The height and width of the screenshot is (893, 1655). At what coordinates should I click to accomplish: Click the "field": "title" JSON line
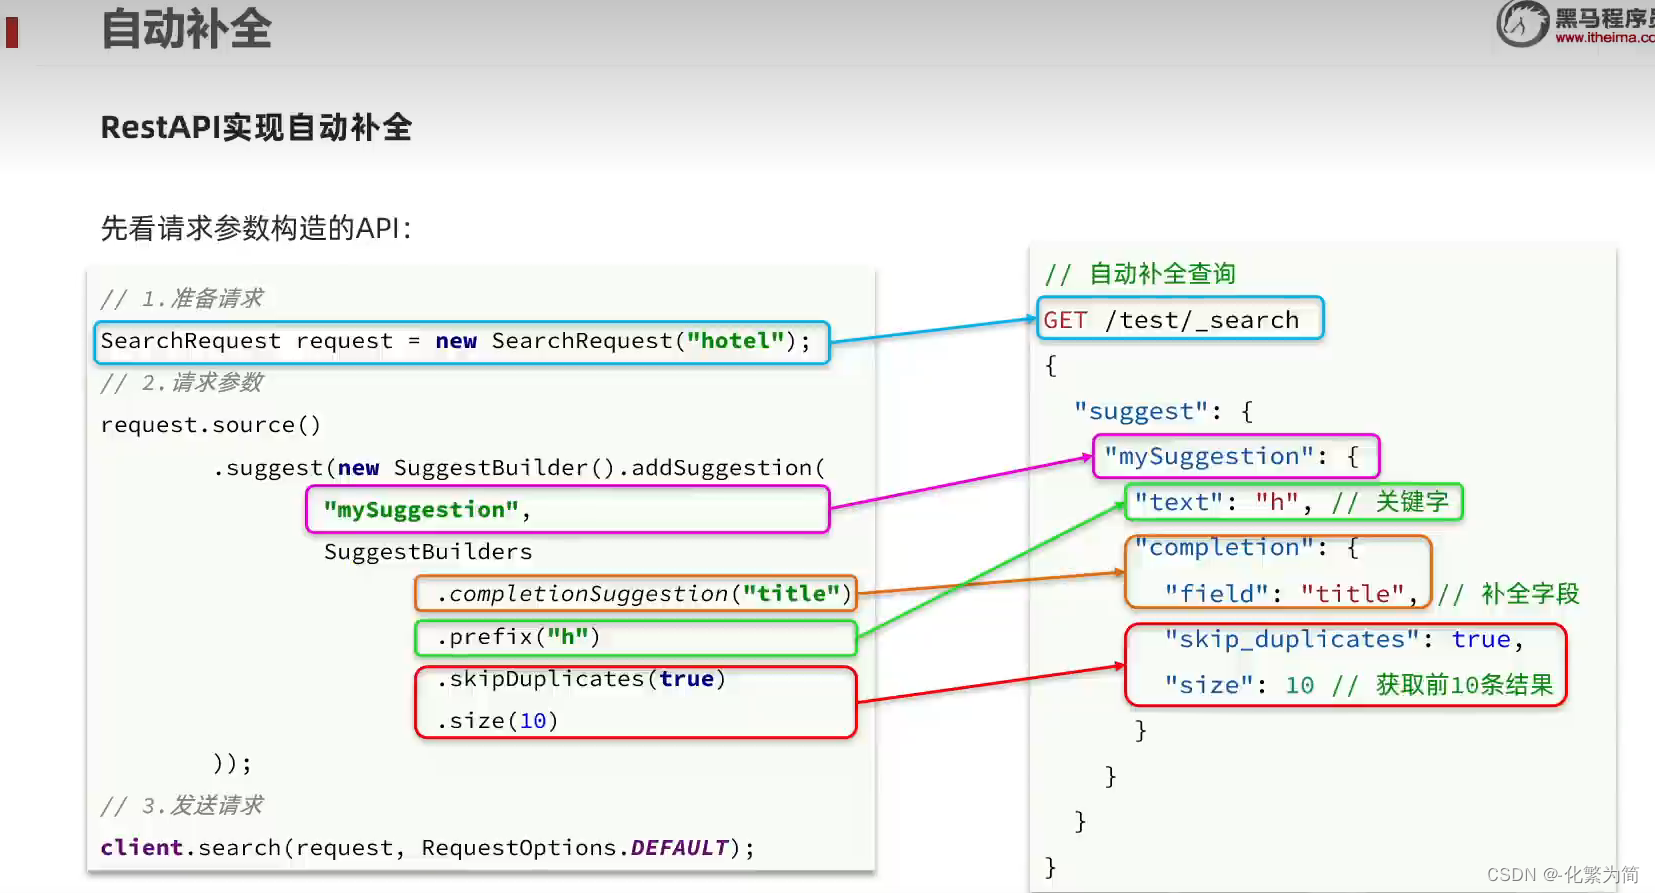1291,594
